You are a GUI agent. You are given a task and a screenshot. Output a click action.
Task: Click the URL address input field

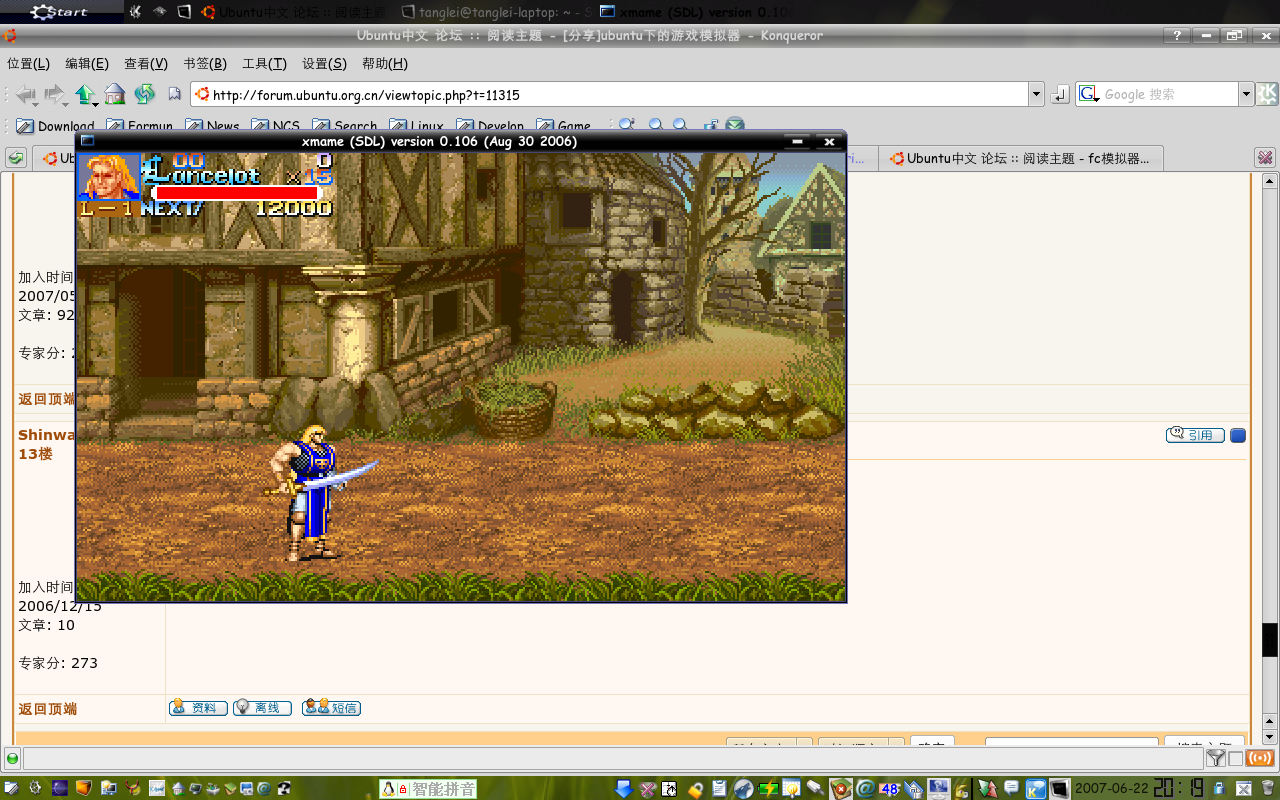[610, 95]
